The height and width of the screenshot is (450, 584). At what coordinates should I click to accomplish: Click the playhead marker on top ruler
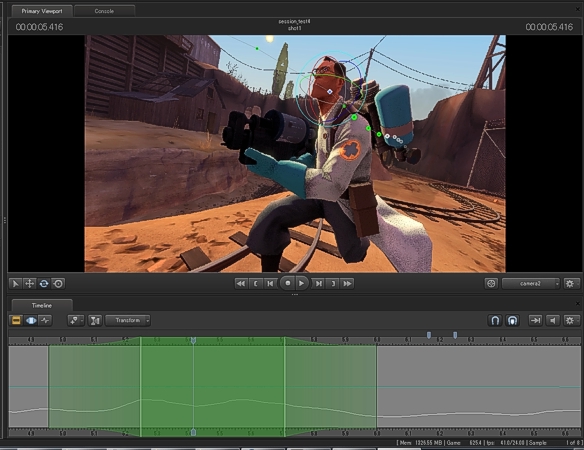tap(193, 340)
